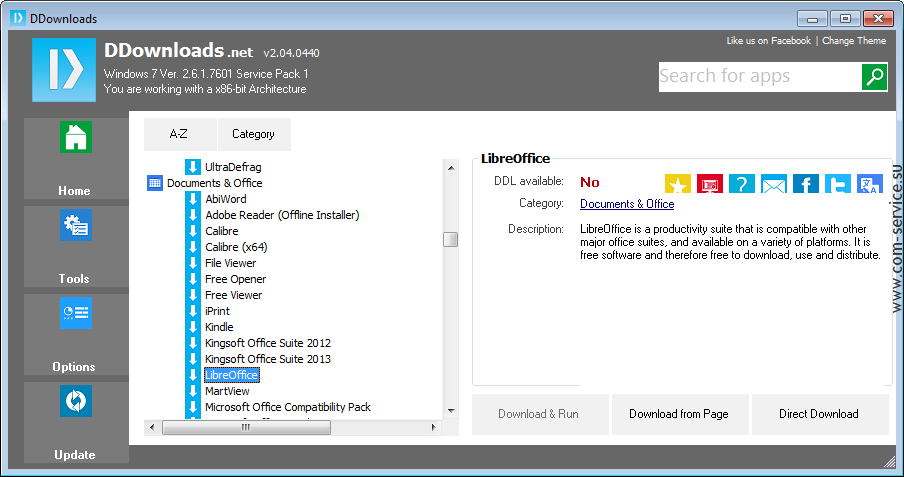Image resolution: width=904 pixels, height=477 pixels.
Task: Click download arrow icon beside Calibre (x64)
Action: (193, 247)
